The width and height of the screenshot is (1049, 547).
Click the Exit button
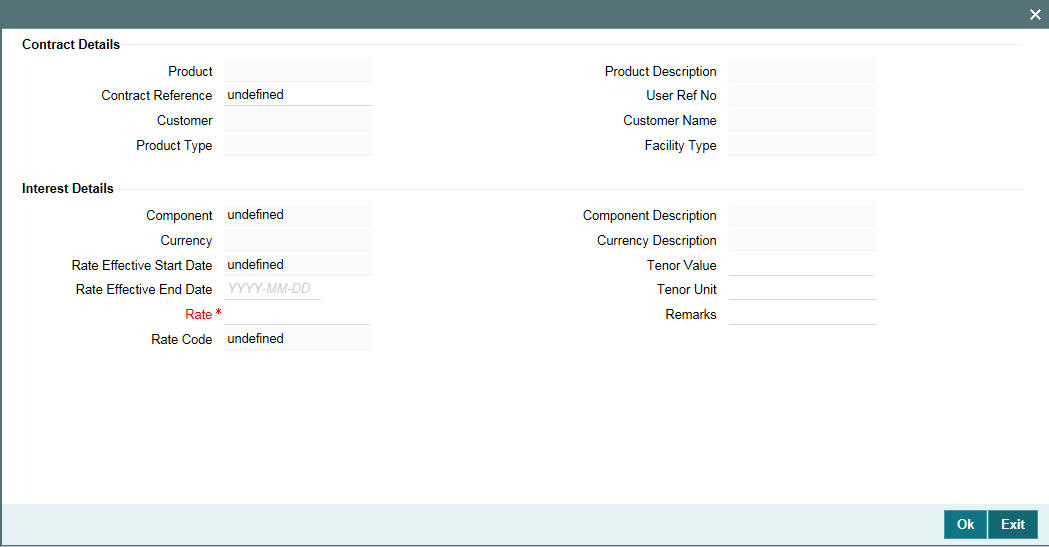[1013, 524]
